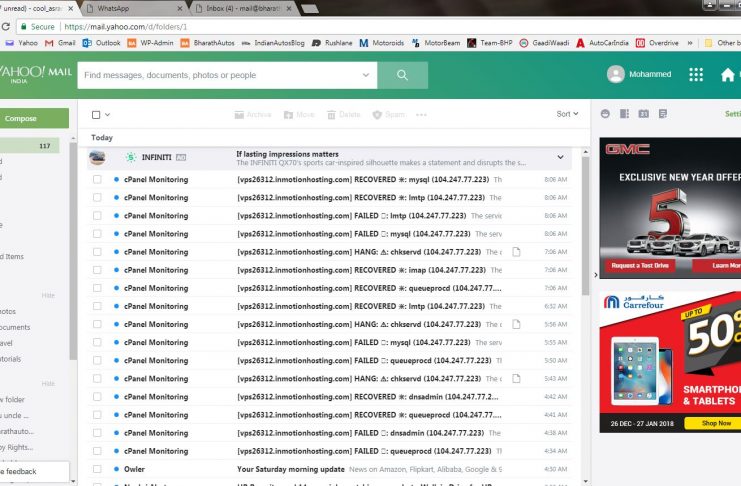This screenshot has height=486, width=741.
Task: Check the box for the Owler email
Action: click(x=97, y=468)
